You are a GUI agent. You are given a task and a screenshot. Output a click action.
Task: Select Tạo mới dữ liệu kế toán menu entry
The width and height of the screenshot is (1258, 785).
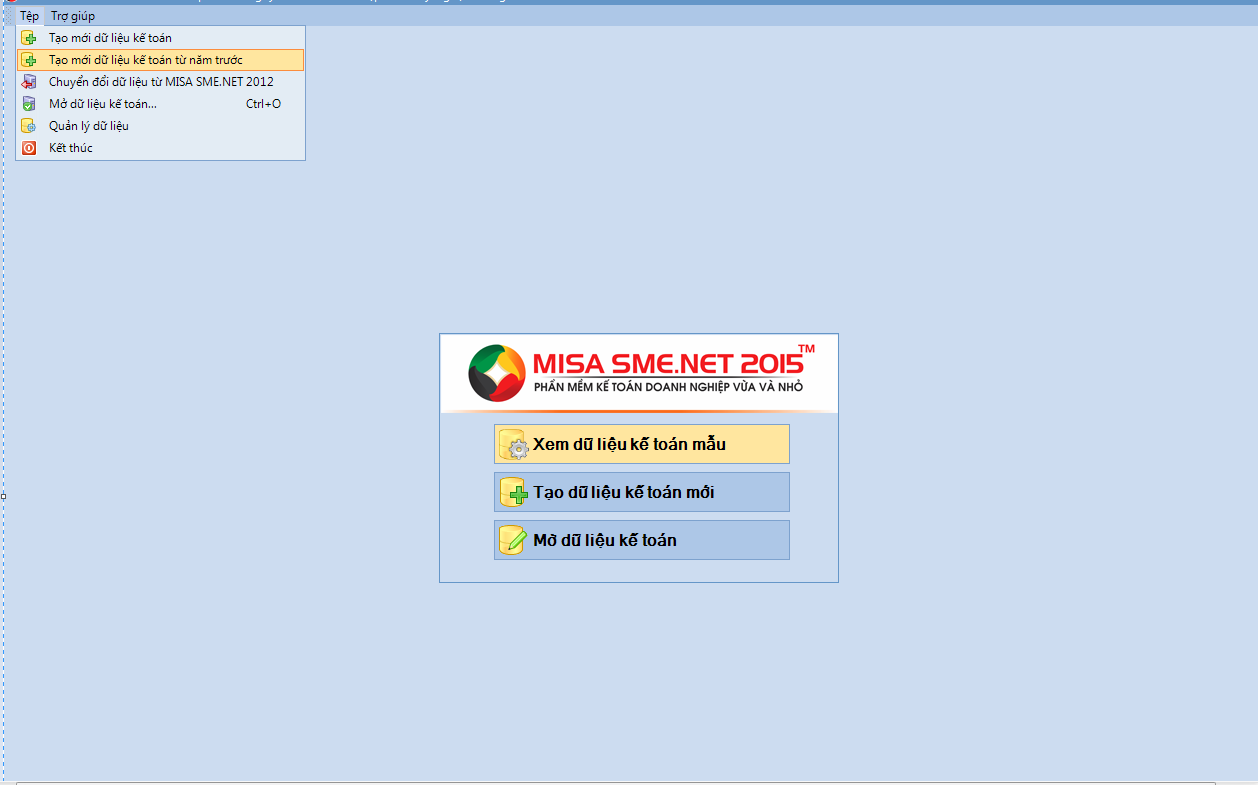[160, 38]
